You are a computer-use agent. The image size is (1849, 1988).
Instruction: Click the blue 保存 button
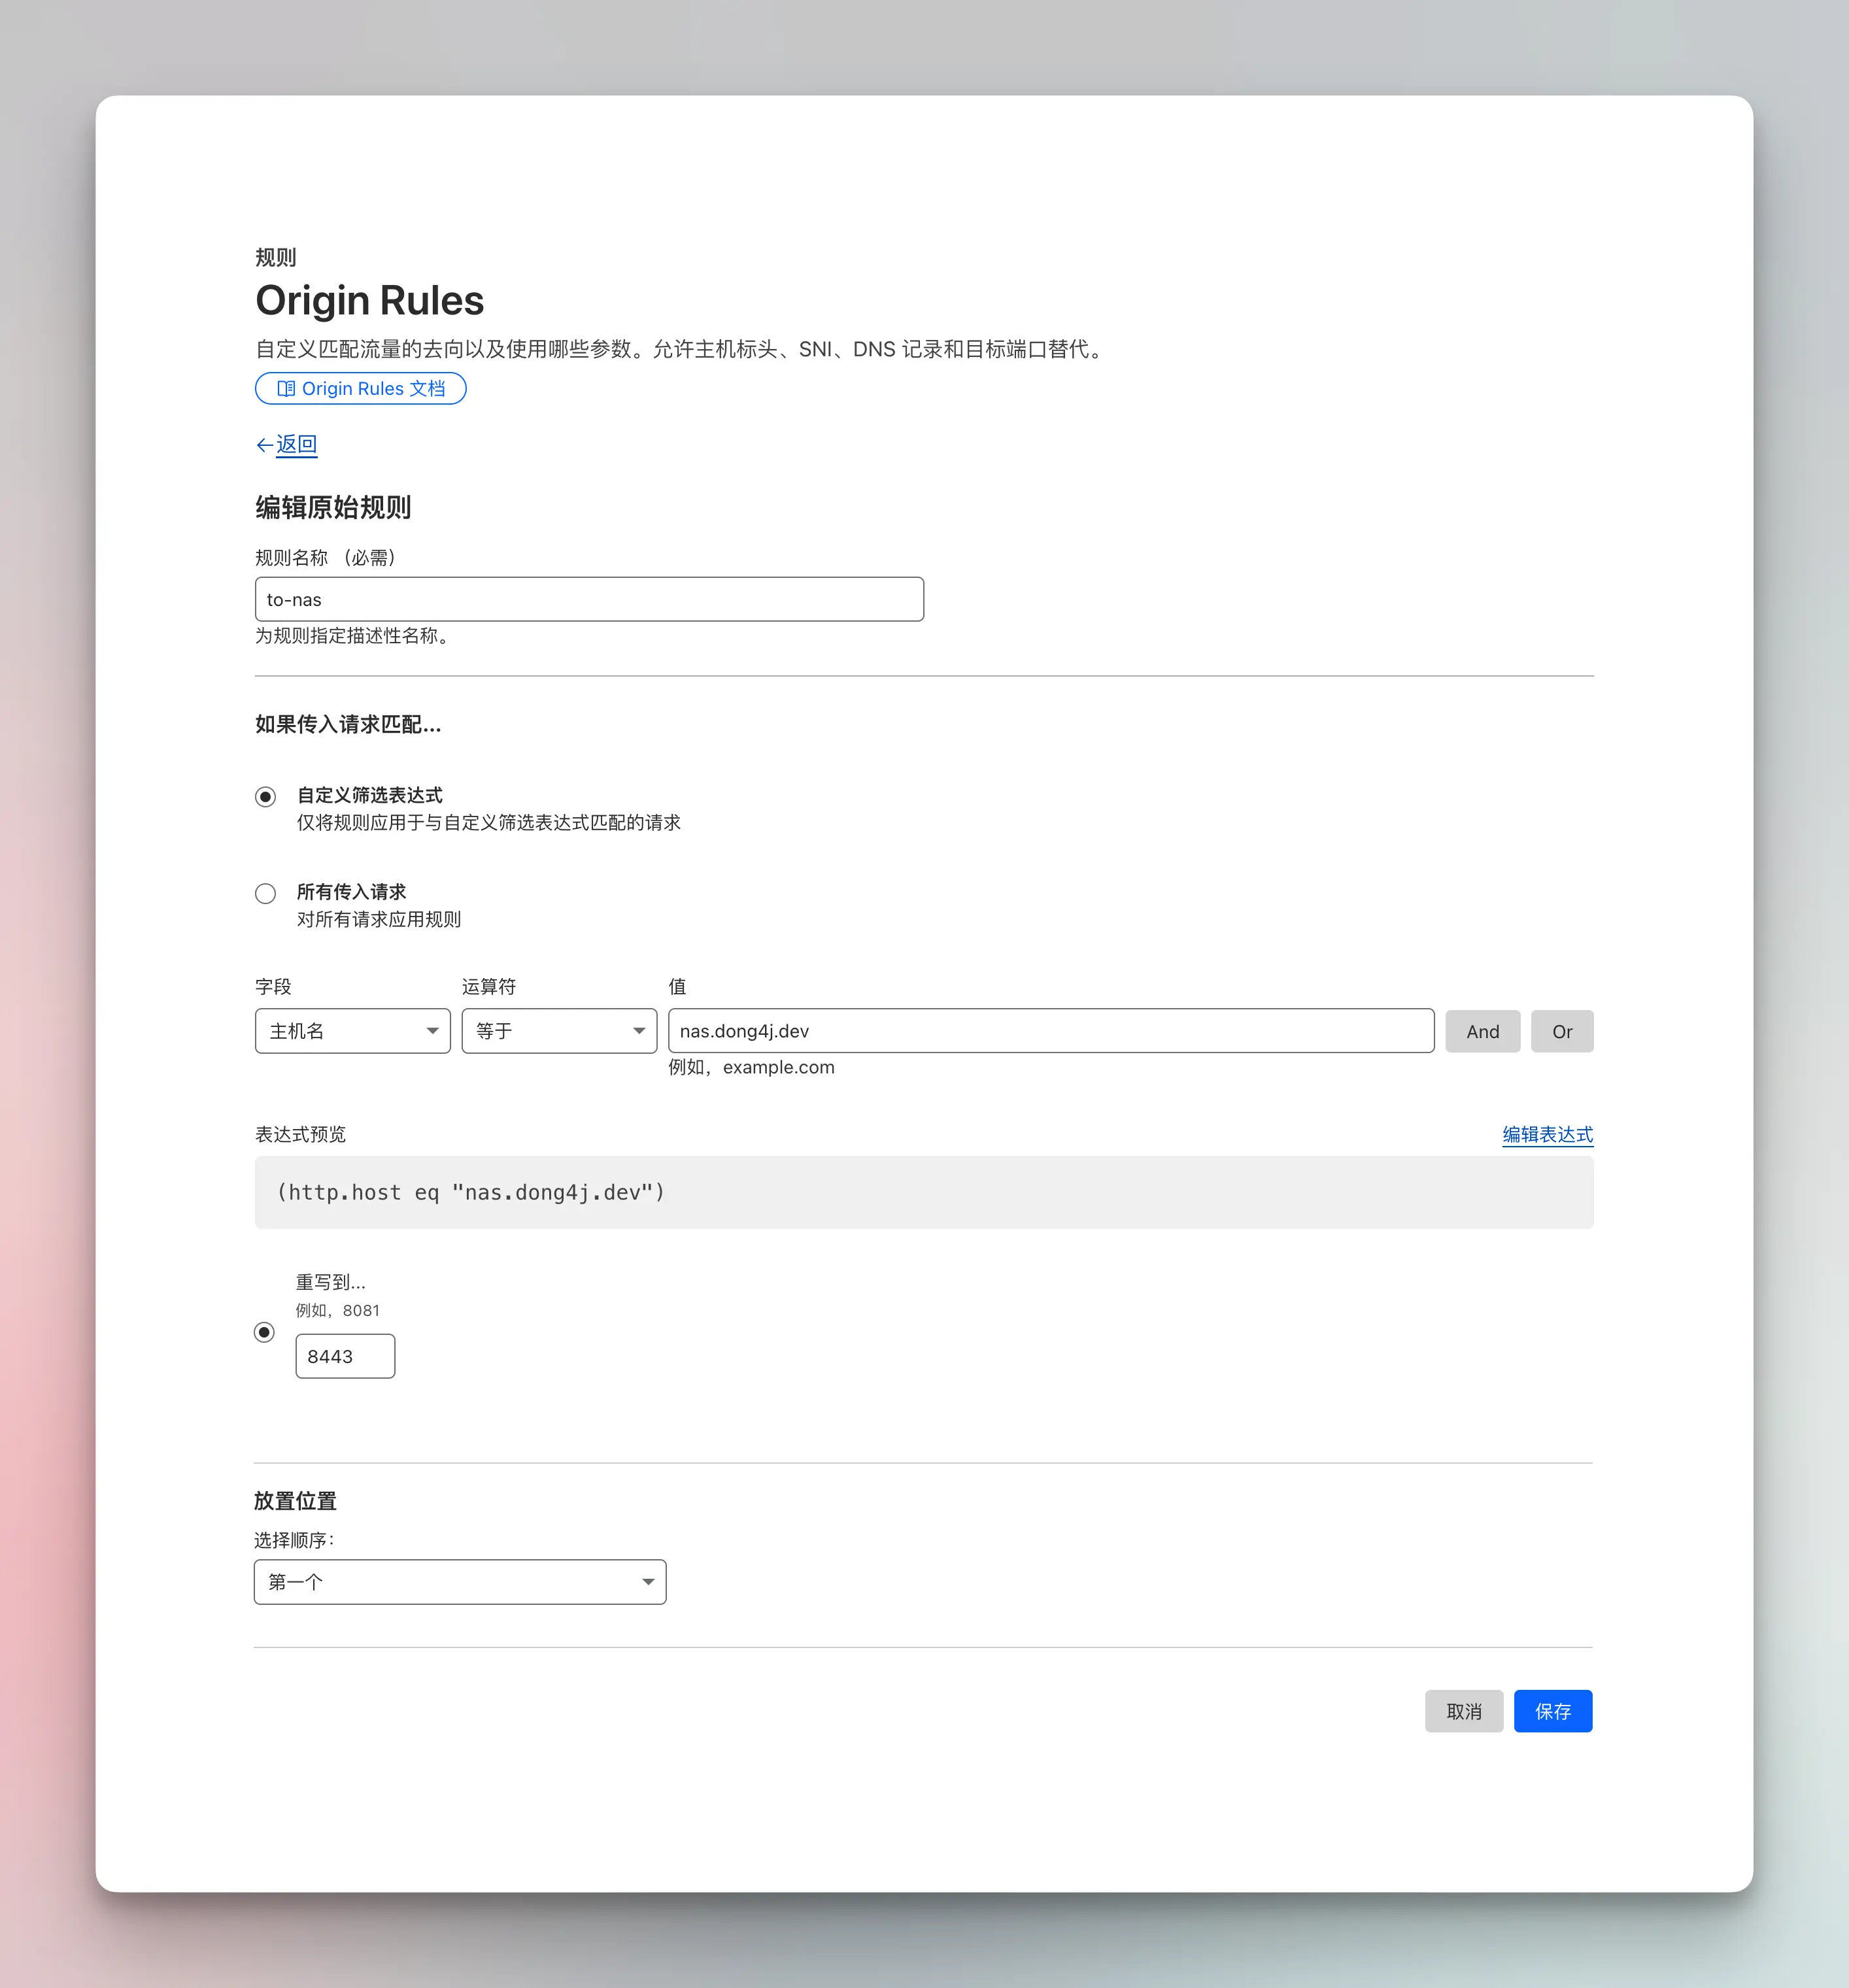(1552, 1711)
